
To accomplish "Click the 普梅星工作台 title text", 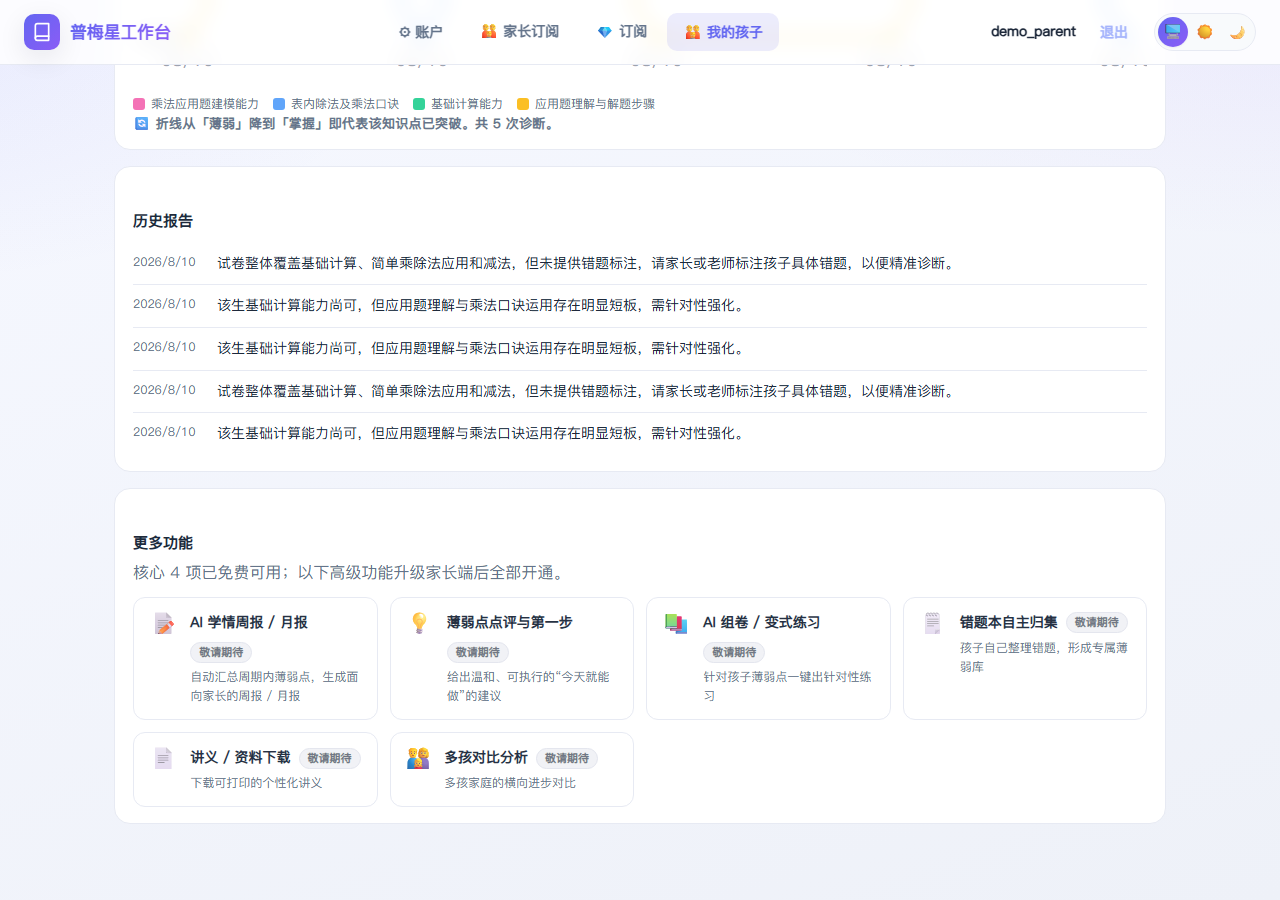I will (120, 32).
